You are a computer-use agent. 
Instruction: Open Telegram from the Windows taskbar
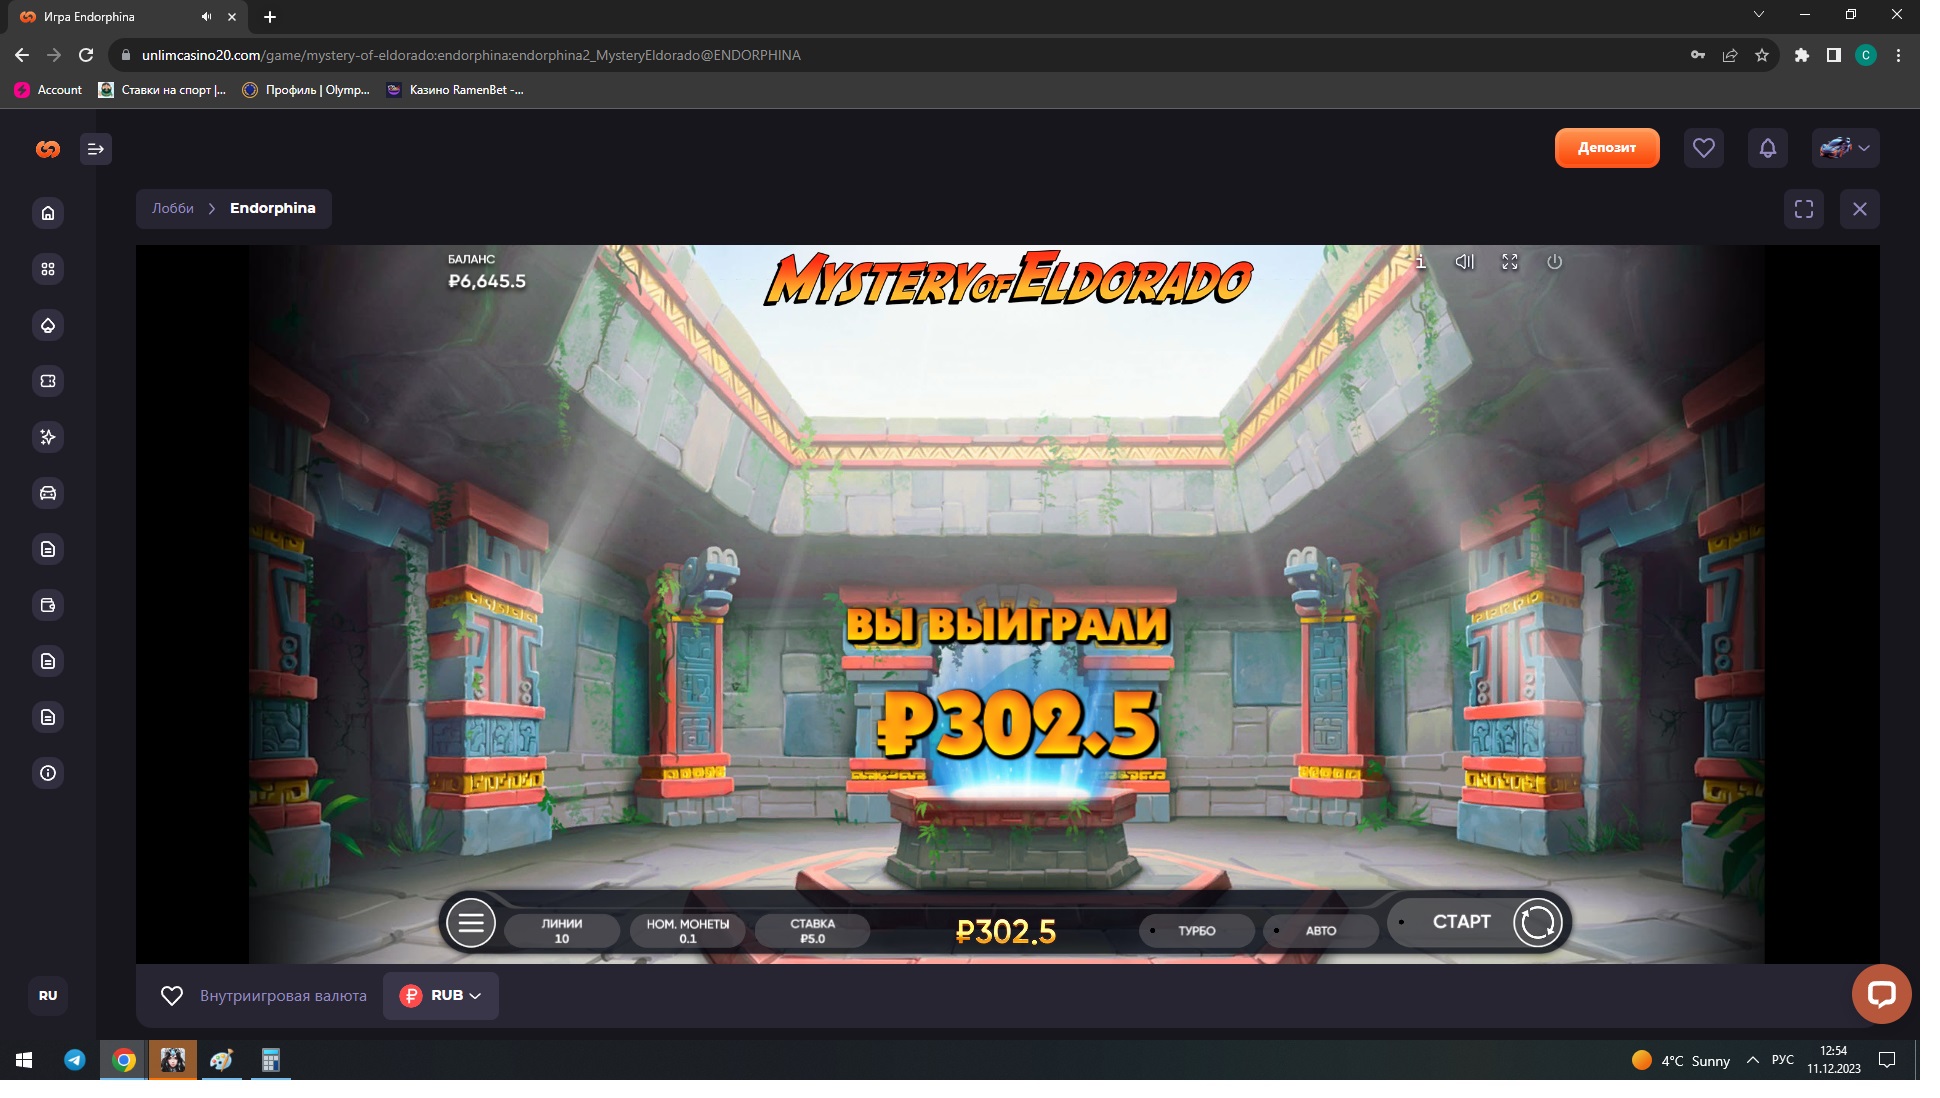tap(75, 1060)
